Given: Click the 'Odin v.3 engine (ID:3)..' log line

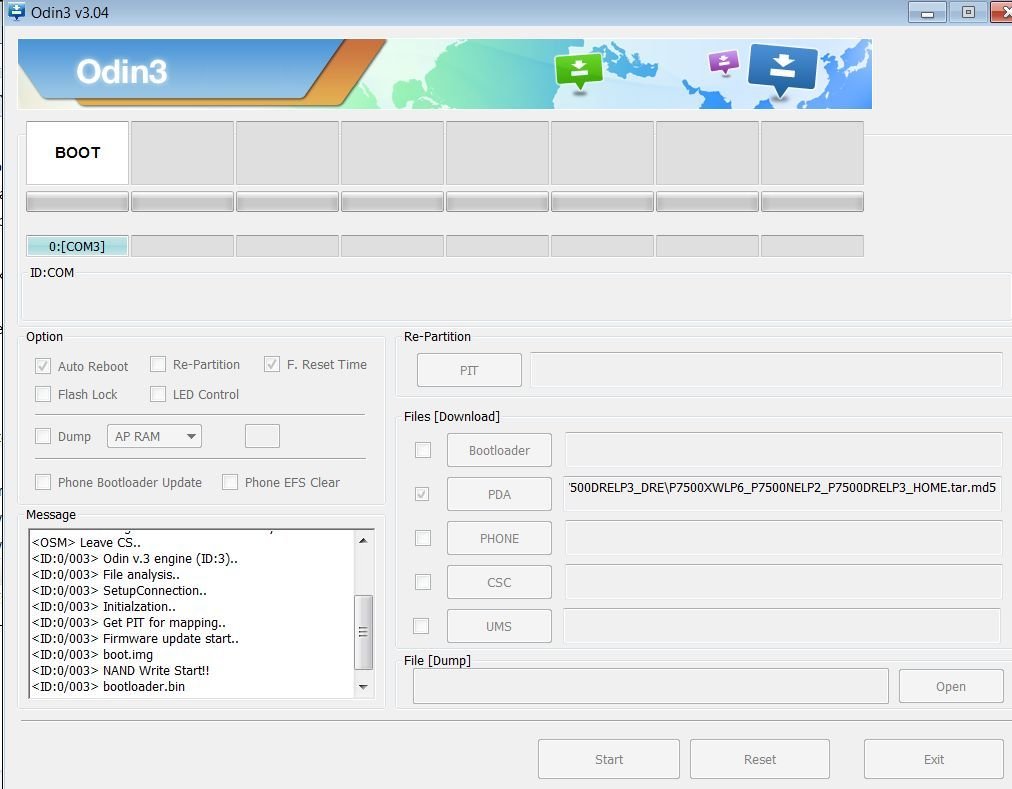Looking at the screenshot, I should [135, 558].
